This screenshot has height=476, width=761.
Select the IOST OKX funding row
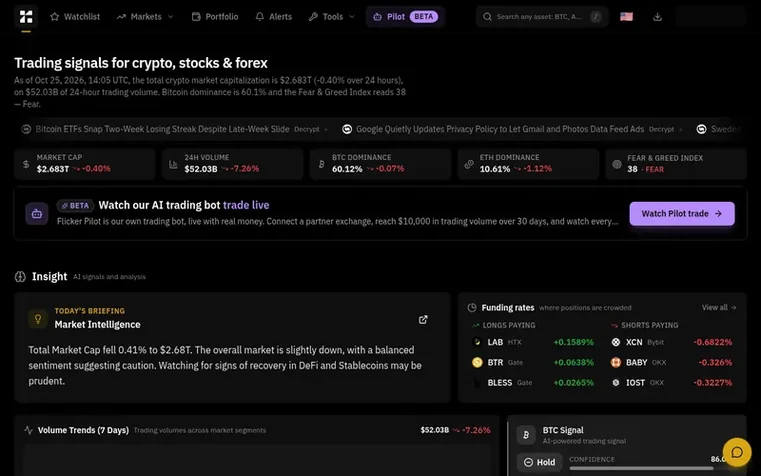tap(672, 383)
